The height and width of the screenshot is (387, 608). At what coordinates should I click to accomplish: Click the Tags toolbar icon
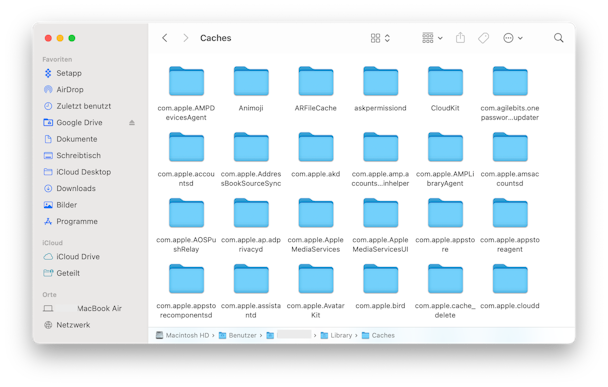point(483,38)
